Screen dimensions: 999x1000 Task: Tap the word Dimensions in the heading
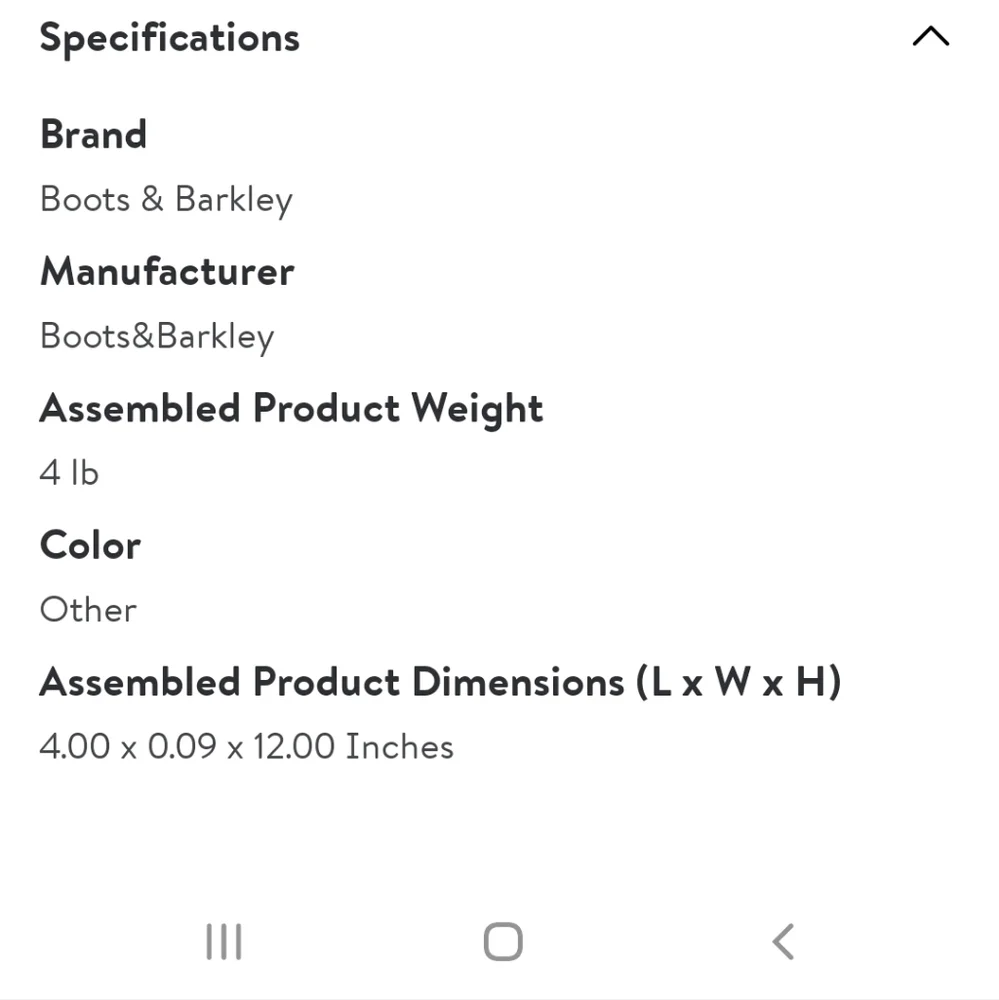point(518,682)
